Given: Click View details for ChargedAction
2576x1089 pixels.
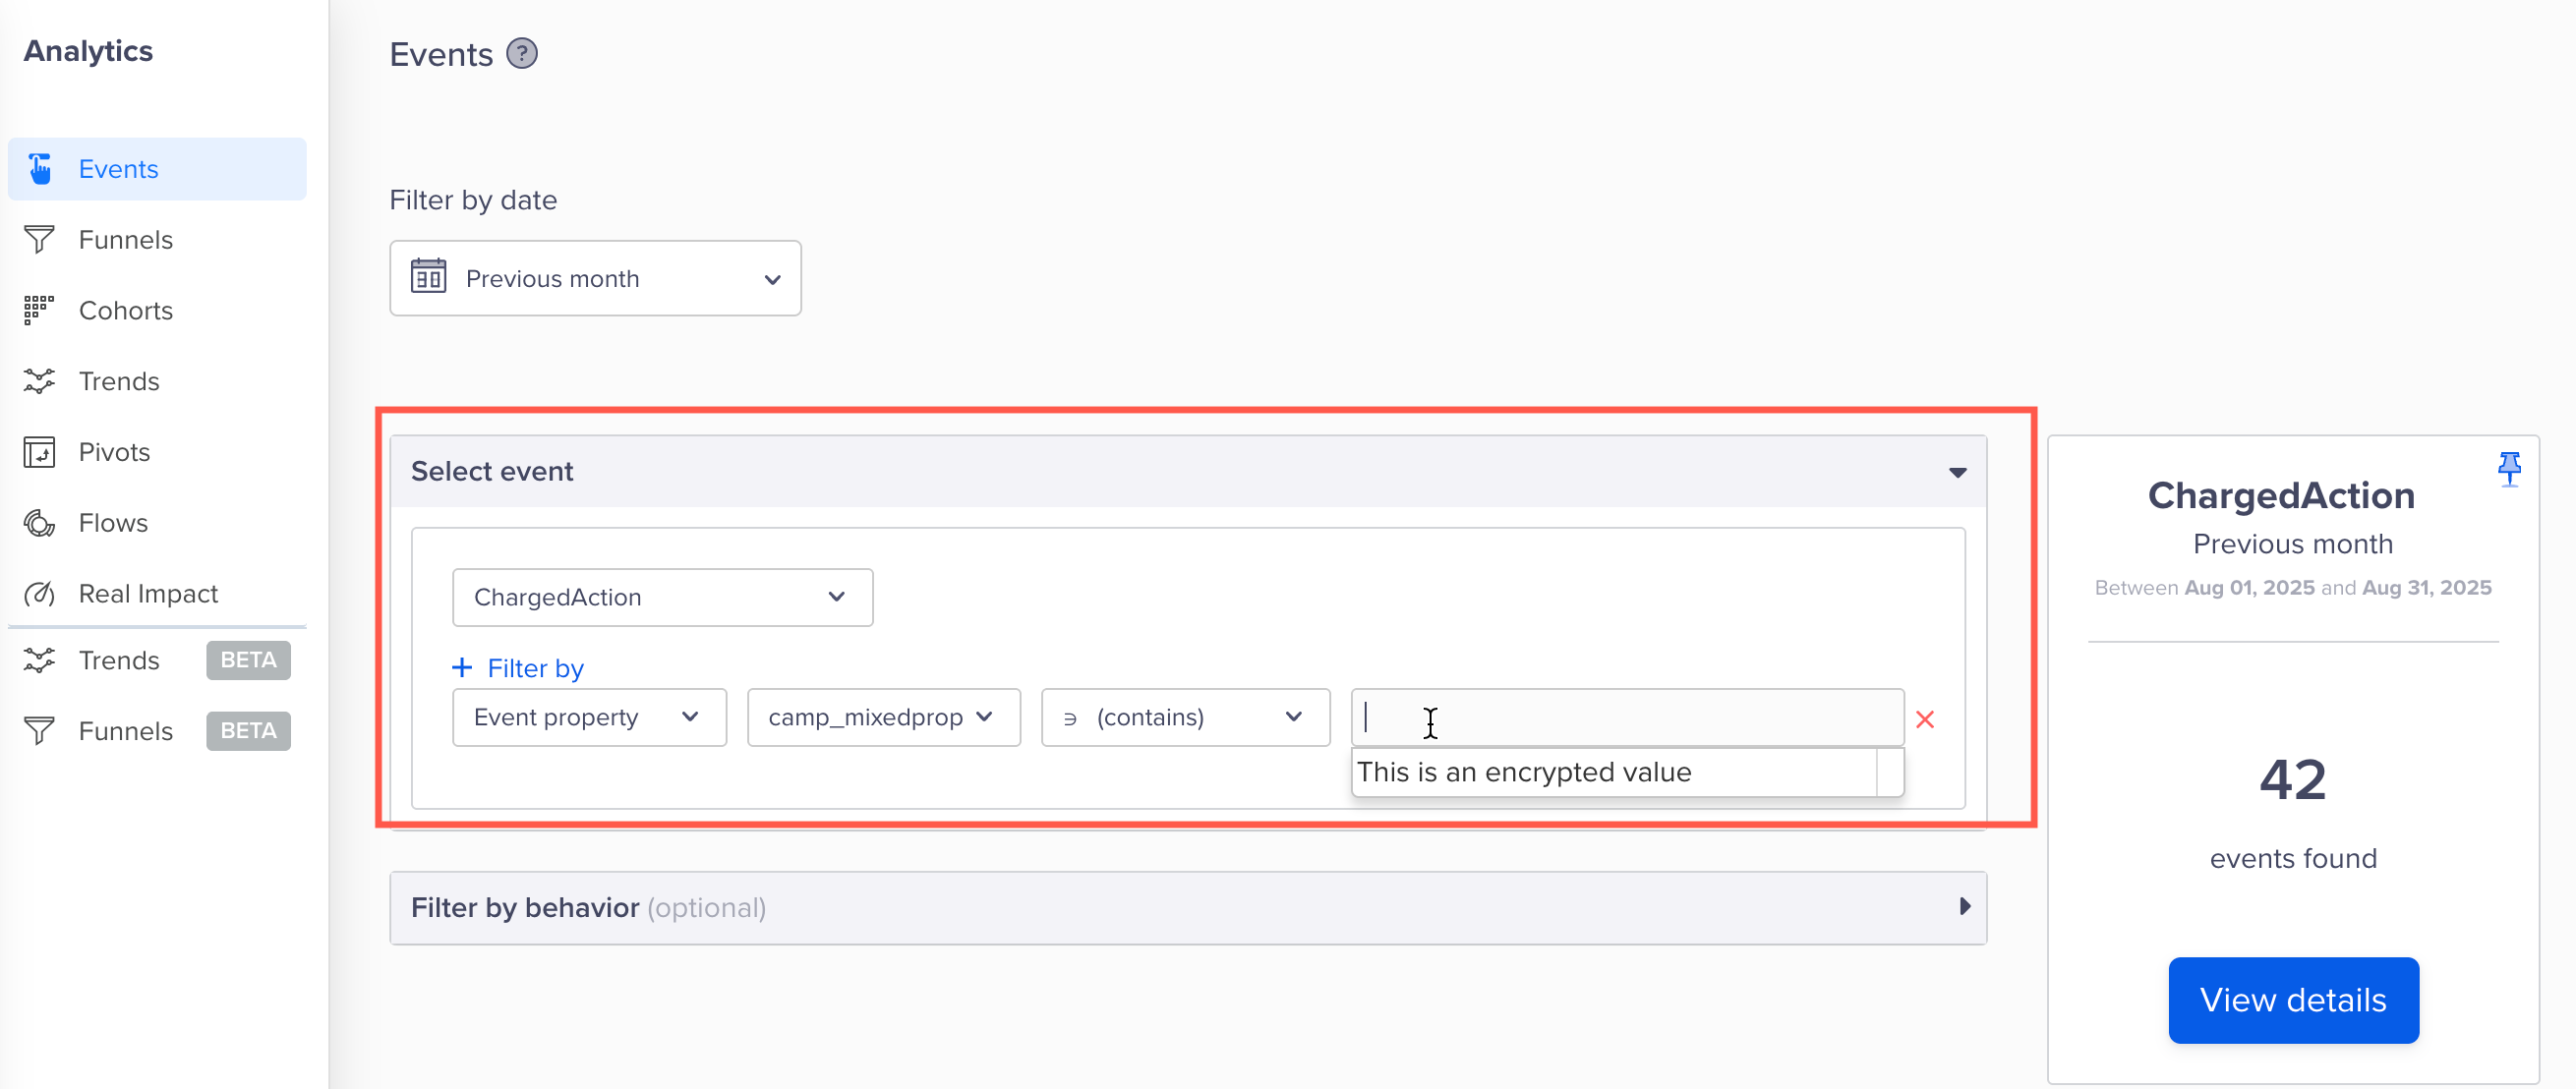Looking at the screenshot, I should 2293,1000.
